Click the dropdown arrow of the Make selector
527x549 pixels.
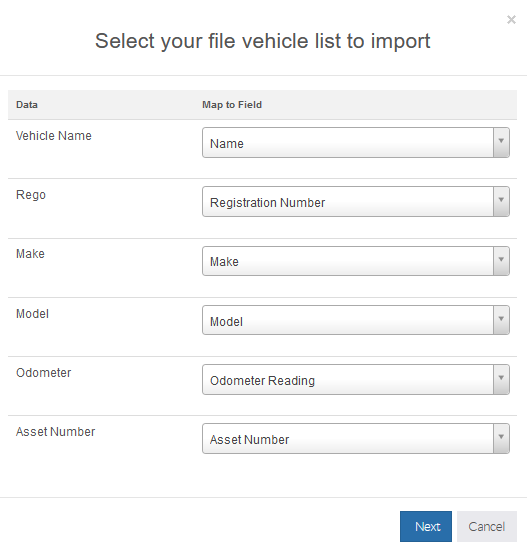501,261
